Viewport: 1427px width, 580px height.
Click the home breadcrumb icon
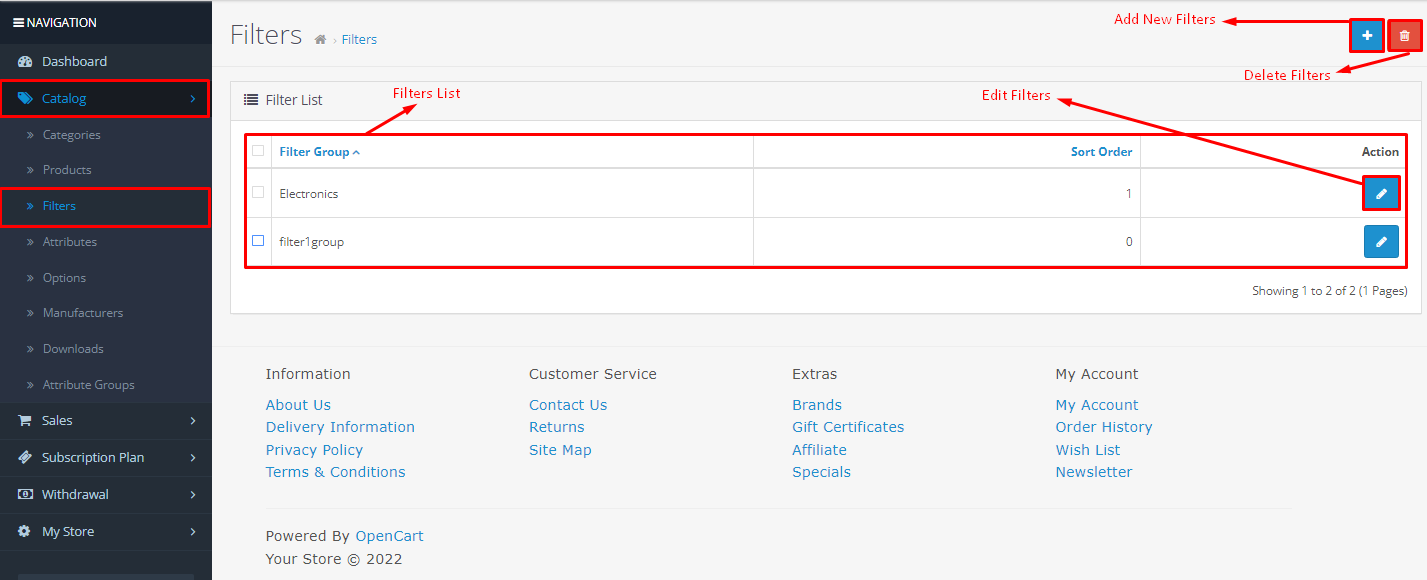(319, 38)
